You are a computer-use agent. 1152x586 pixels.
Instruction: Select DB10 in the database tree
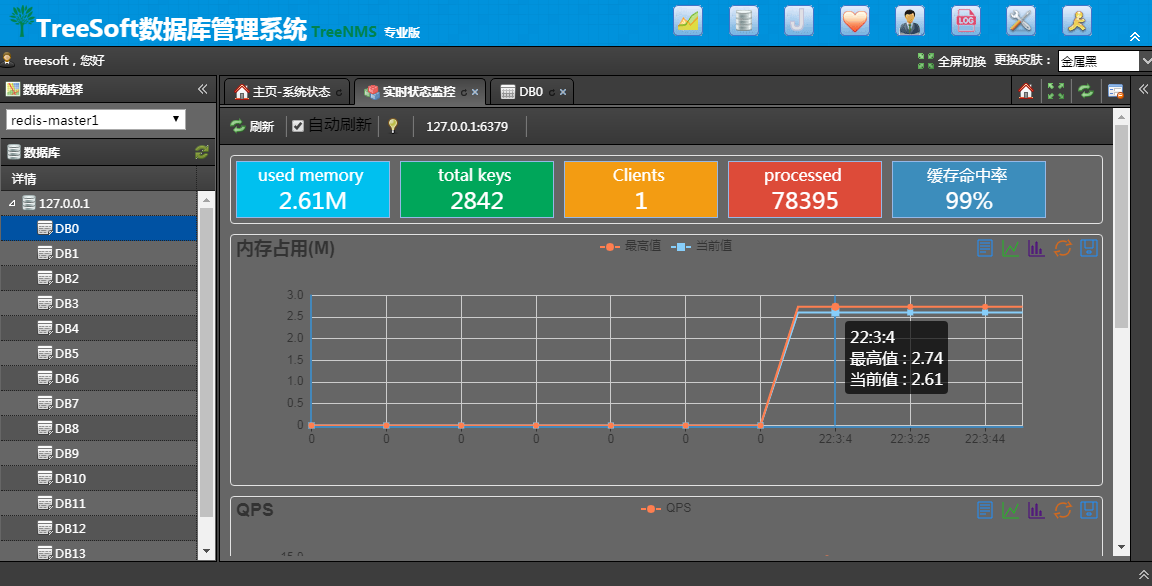pos(98,478)
